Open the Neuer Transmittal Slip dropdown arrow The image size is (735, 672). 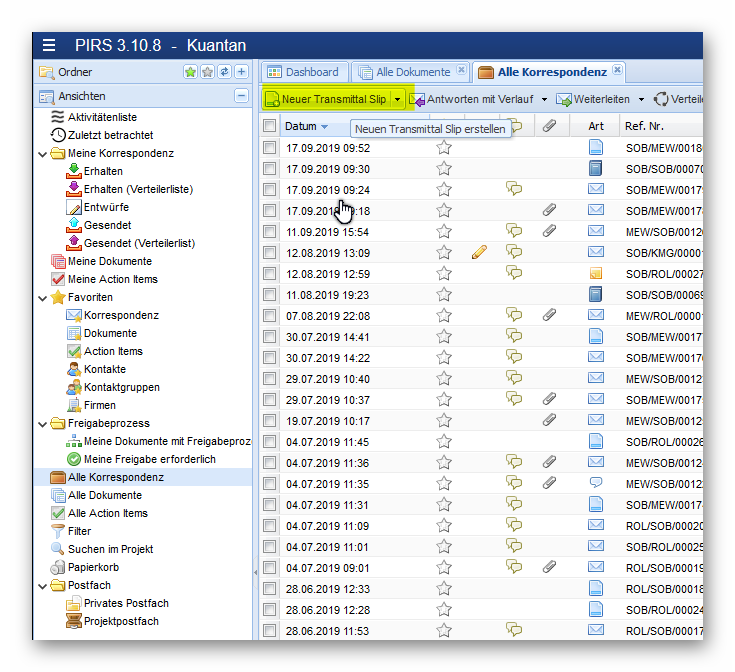pos(397,99)
